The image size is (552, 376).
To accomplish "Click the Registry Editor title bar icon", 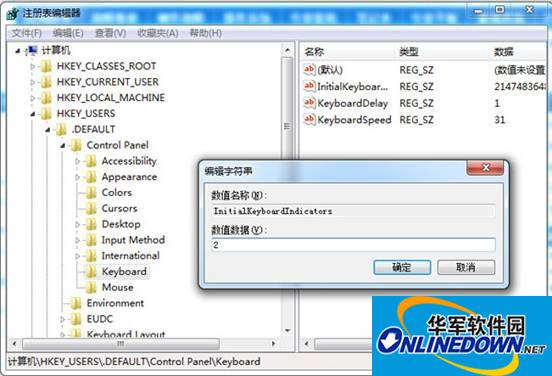I will click(x=13, y=14).
